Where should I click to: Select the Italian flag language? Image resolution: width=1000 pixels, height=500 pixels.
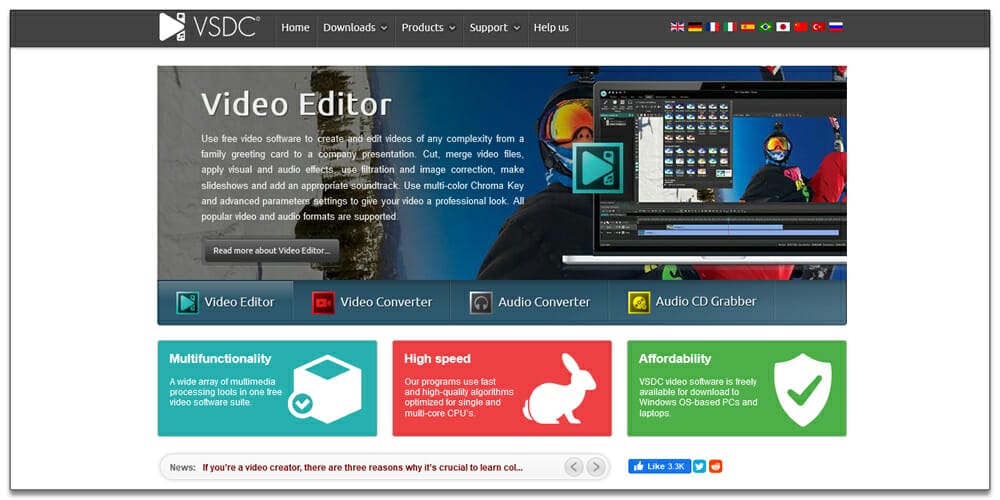[730, 27]
